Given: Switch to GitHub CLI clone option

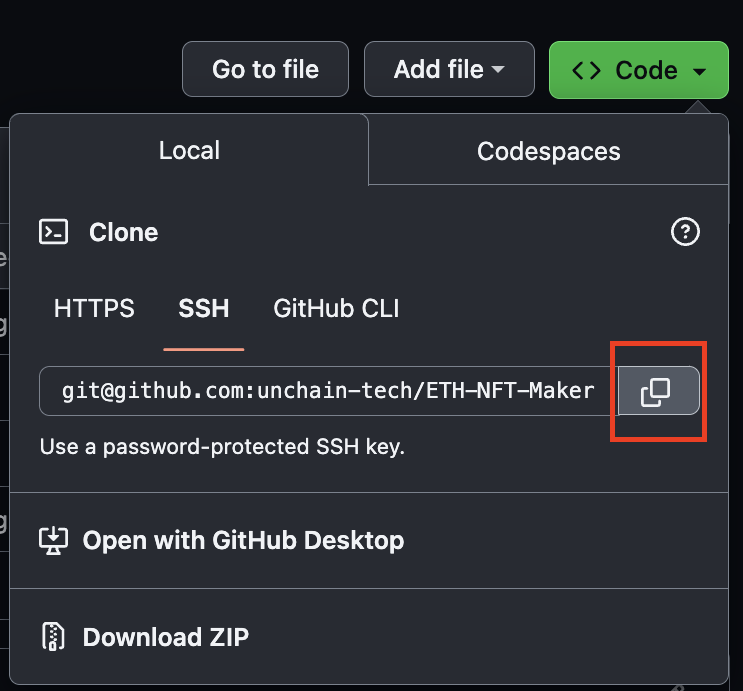Looking at the screenshot, I should (x=336, y=309).
